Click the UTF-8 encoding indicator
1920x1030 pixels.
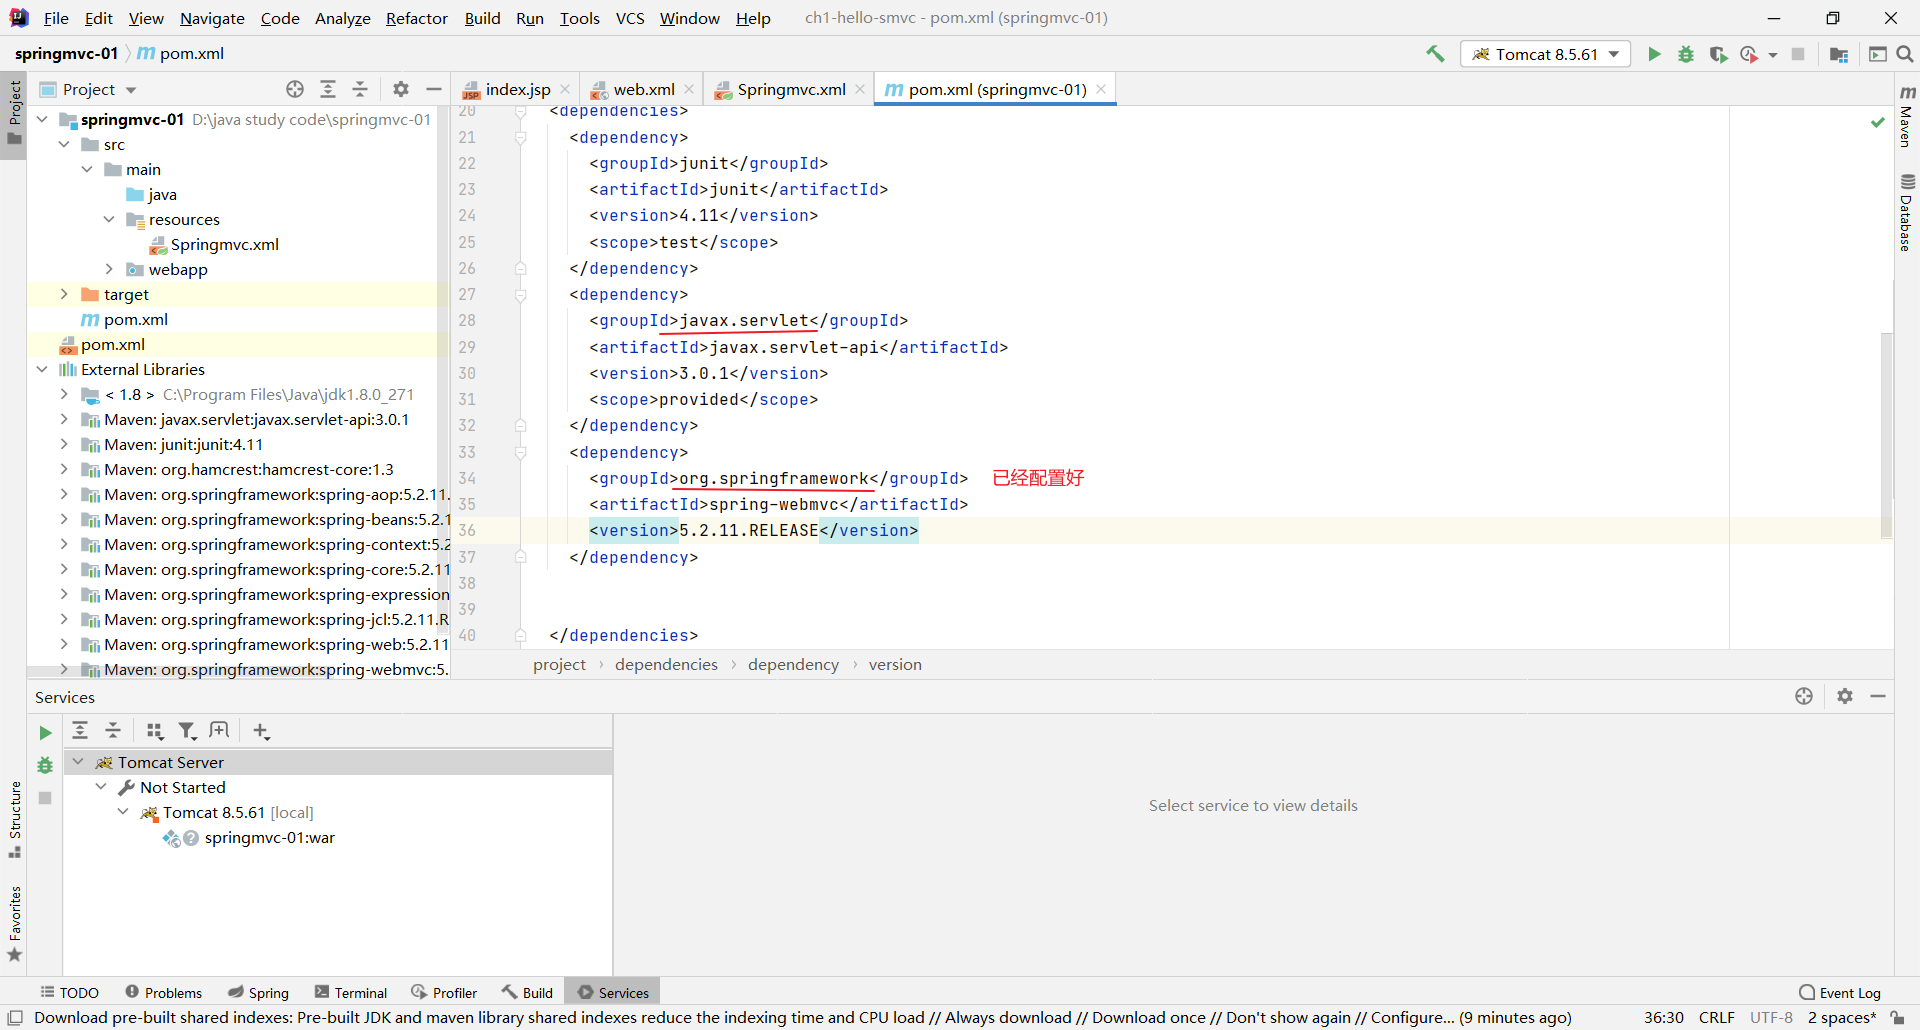pos(1771,1017)
